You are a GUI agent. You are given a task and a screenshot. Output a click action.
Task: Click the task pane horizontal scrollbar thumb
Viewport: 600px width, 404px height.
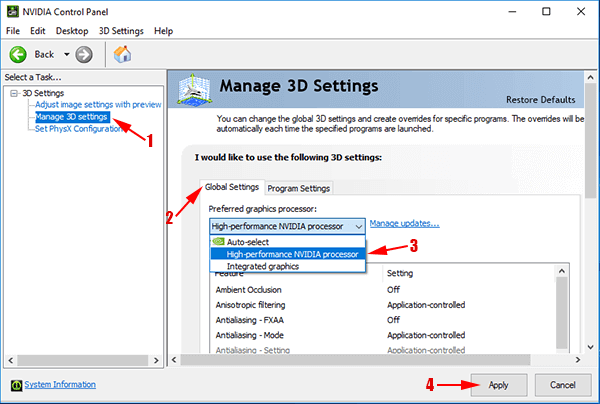point(83,360)
